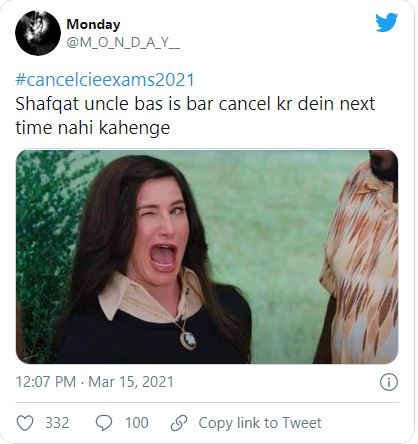418x444 pixels.
Task: Select Copy link to Tweet
Action: [x=260, y=423]
